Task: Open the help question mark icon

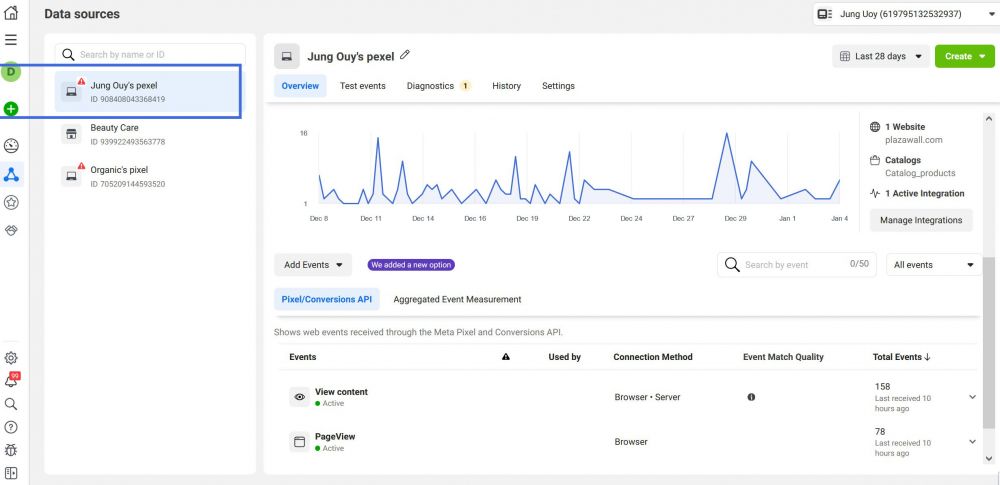Action: pyautogui.click(x=11, y=428)
